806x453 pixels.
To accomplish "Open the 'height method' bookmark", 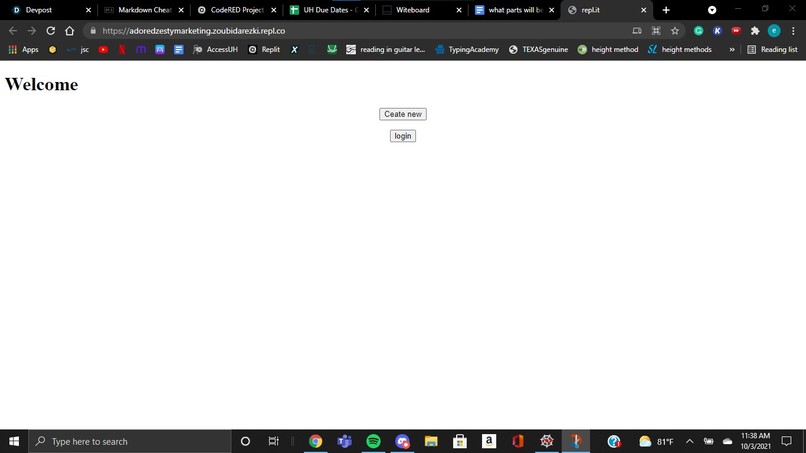I will [x=608, y=49].
